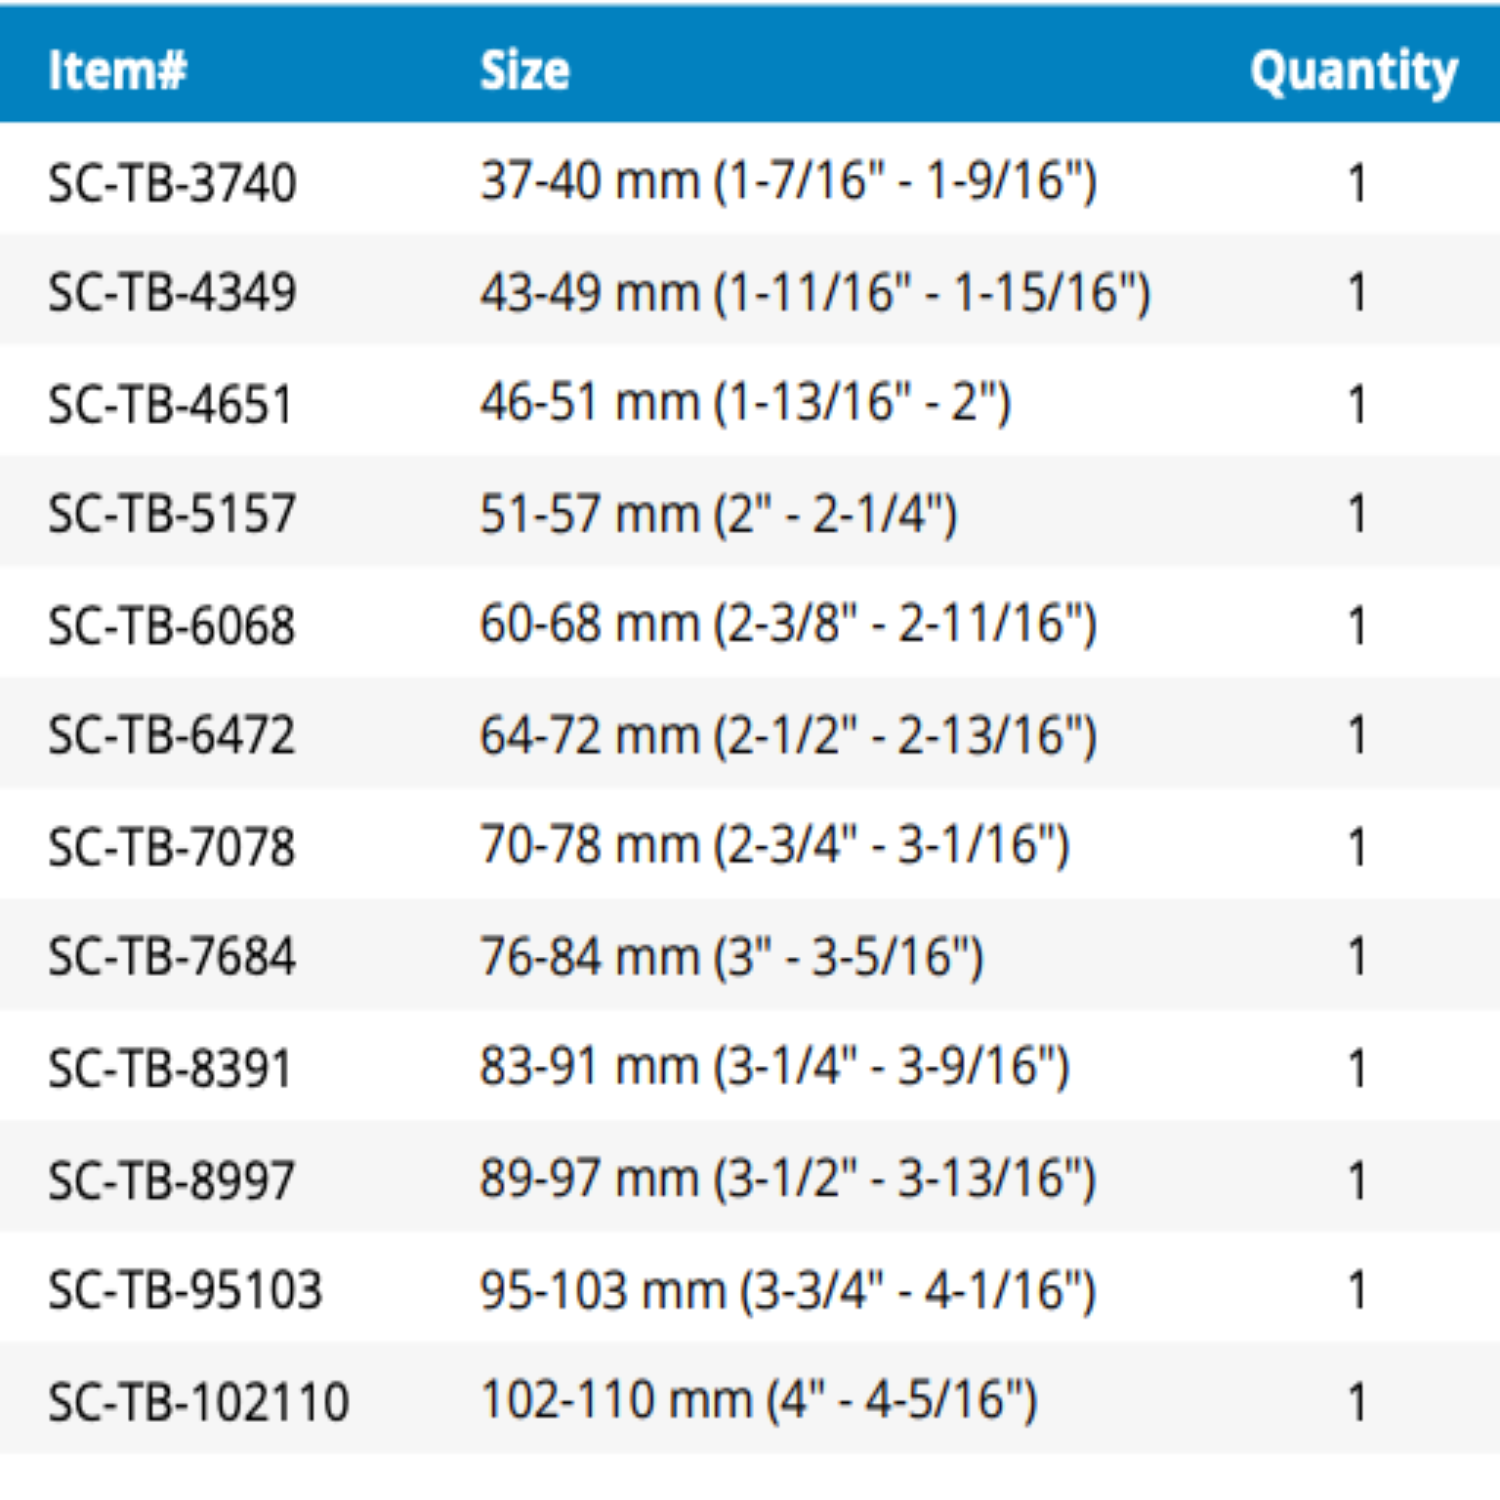Select item SC-TB-8391
This screenshot has width=1500, height=1500.
[170, 1069]
